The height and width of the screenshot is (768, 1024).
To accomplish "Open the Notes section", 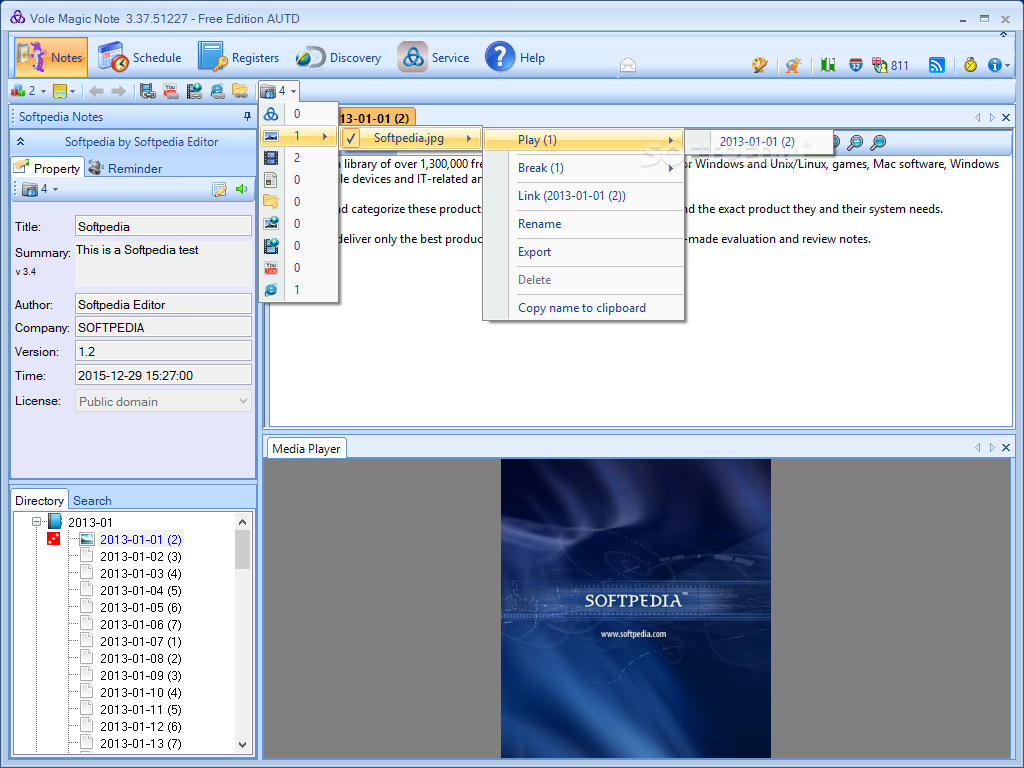I will point(51,57).
